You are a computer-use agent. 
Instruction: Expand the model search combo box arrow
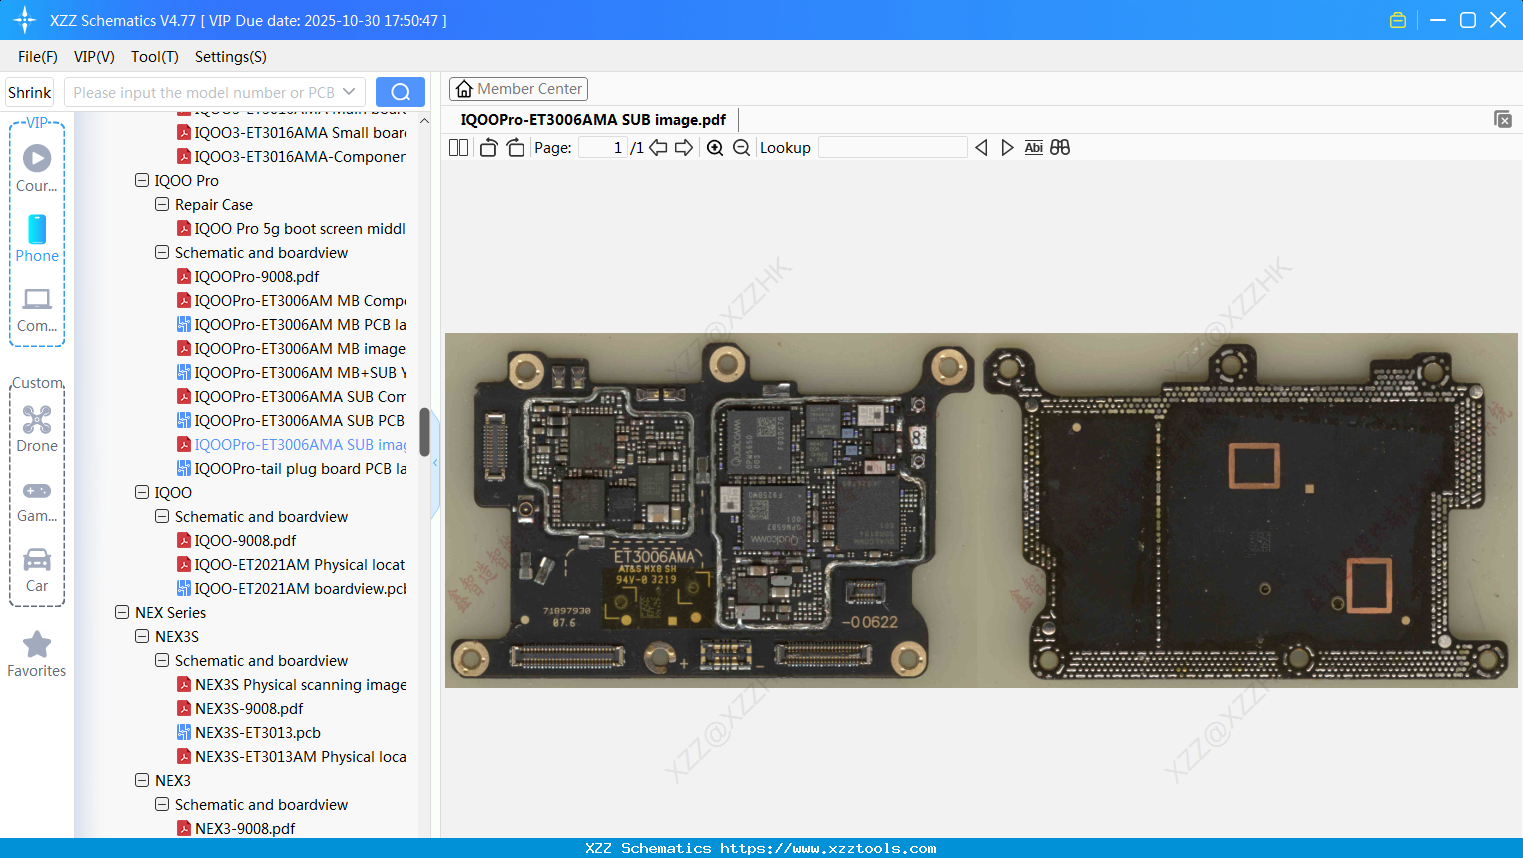[x=348, y=91]
